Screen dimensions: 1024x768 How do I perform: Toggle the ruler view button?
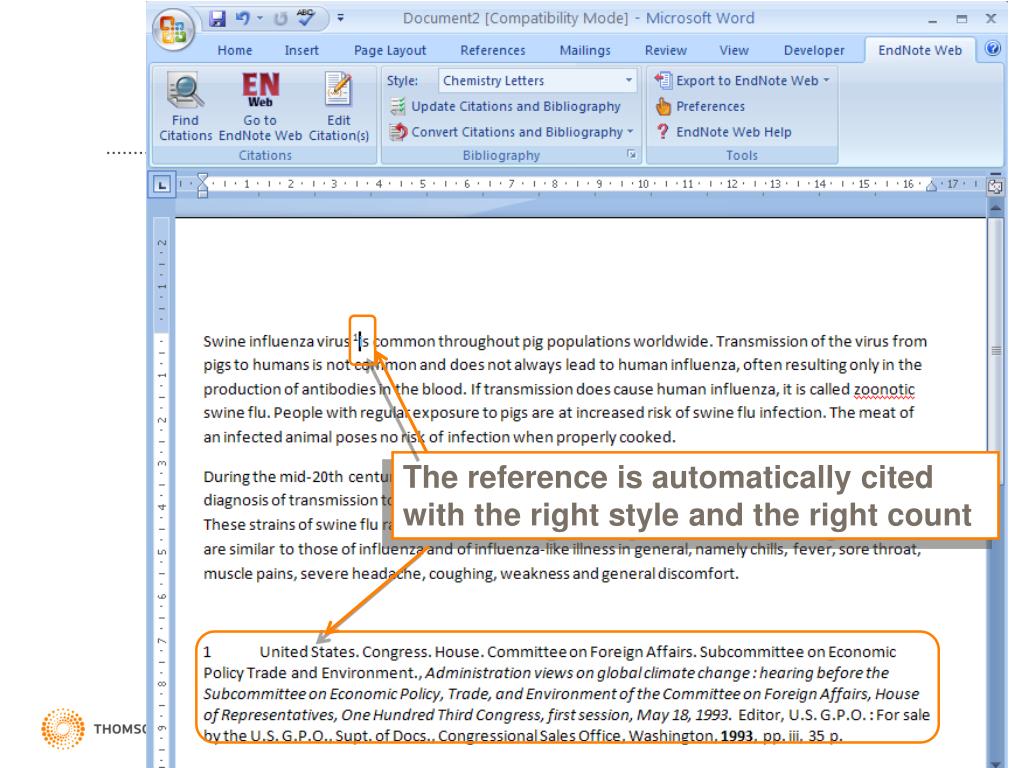coord(995,186)
